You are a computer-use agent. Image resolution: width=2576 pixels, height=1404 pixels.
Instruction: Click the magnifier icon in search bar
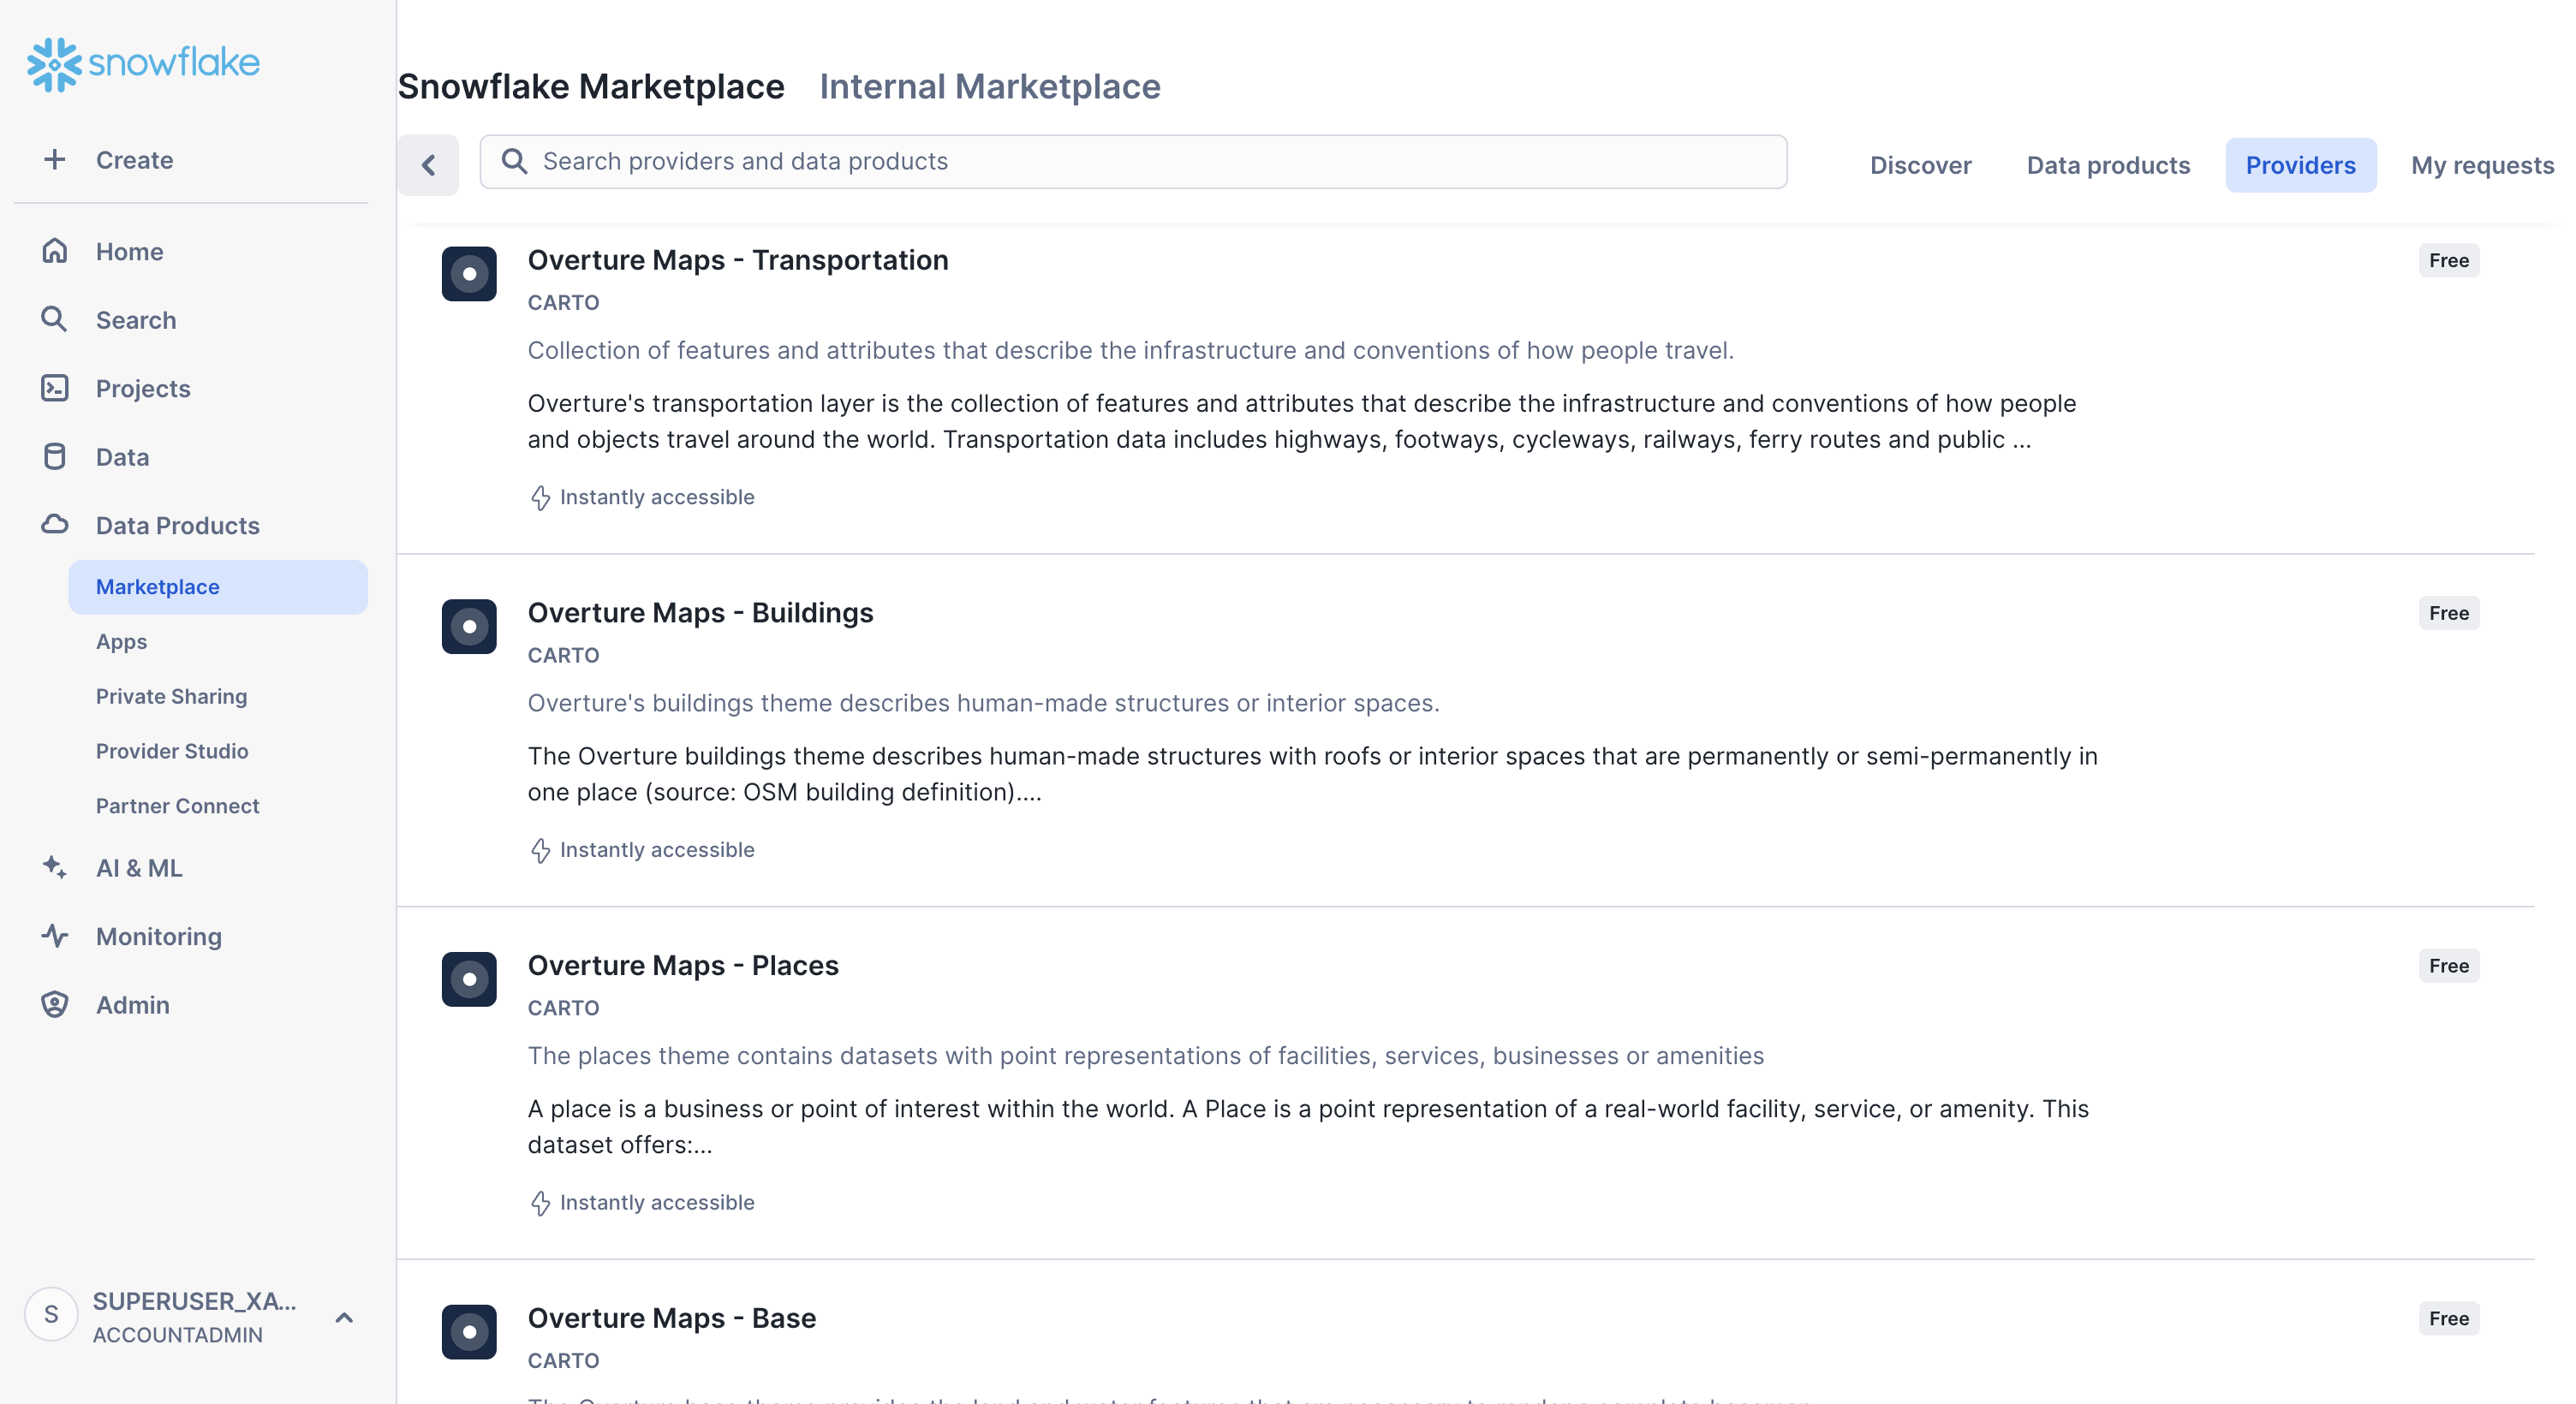(514, 161)
